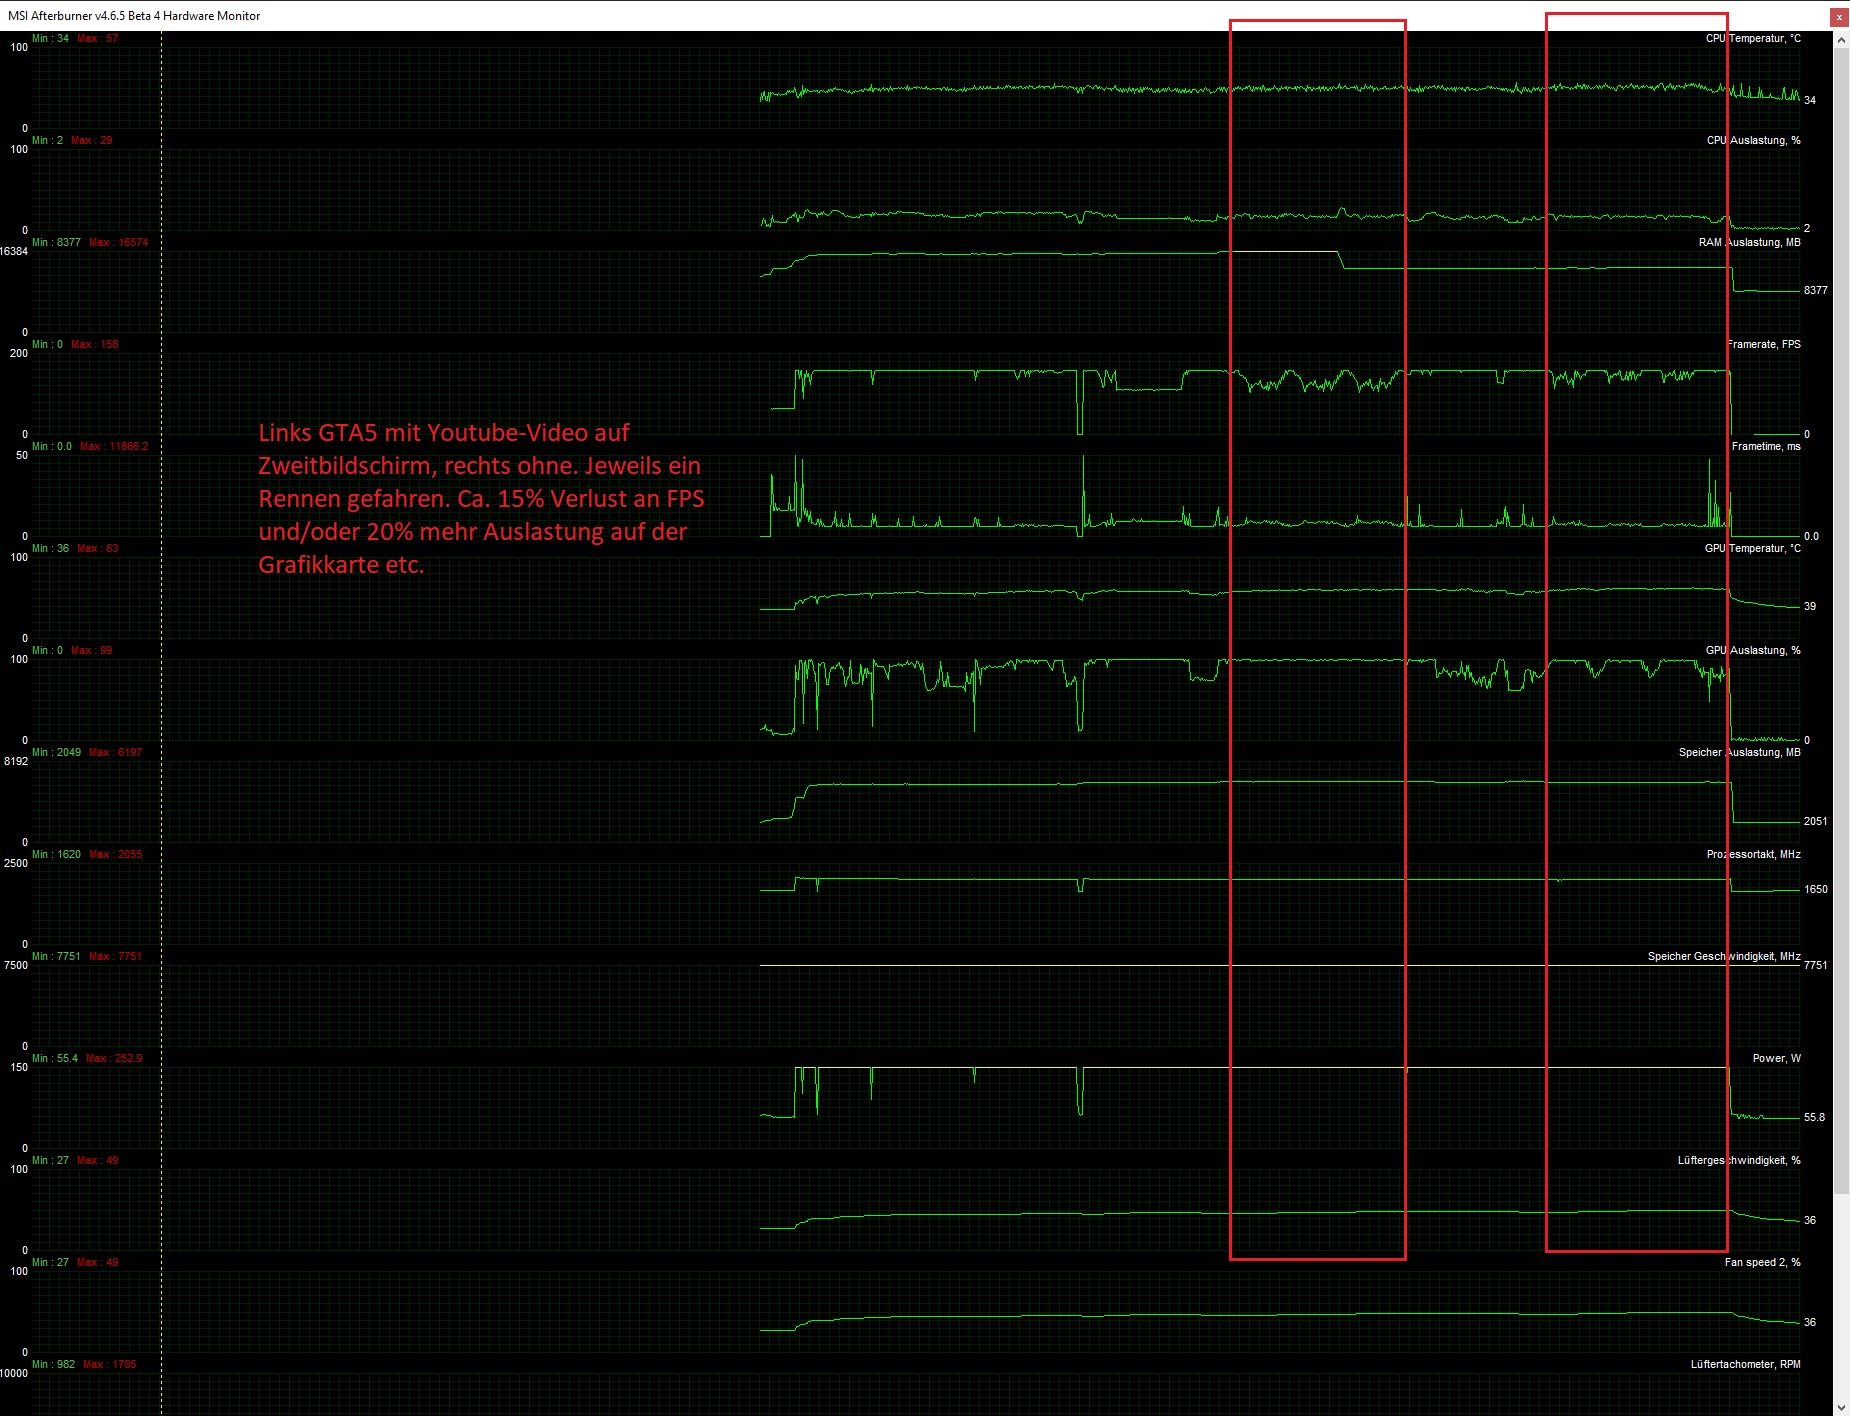This screenshot has width=1850, height=1416.
Task: Click 'Max : 252.9' on Power graph
Action: click(114, 1058)
